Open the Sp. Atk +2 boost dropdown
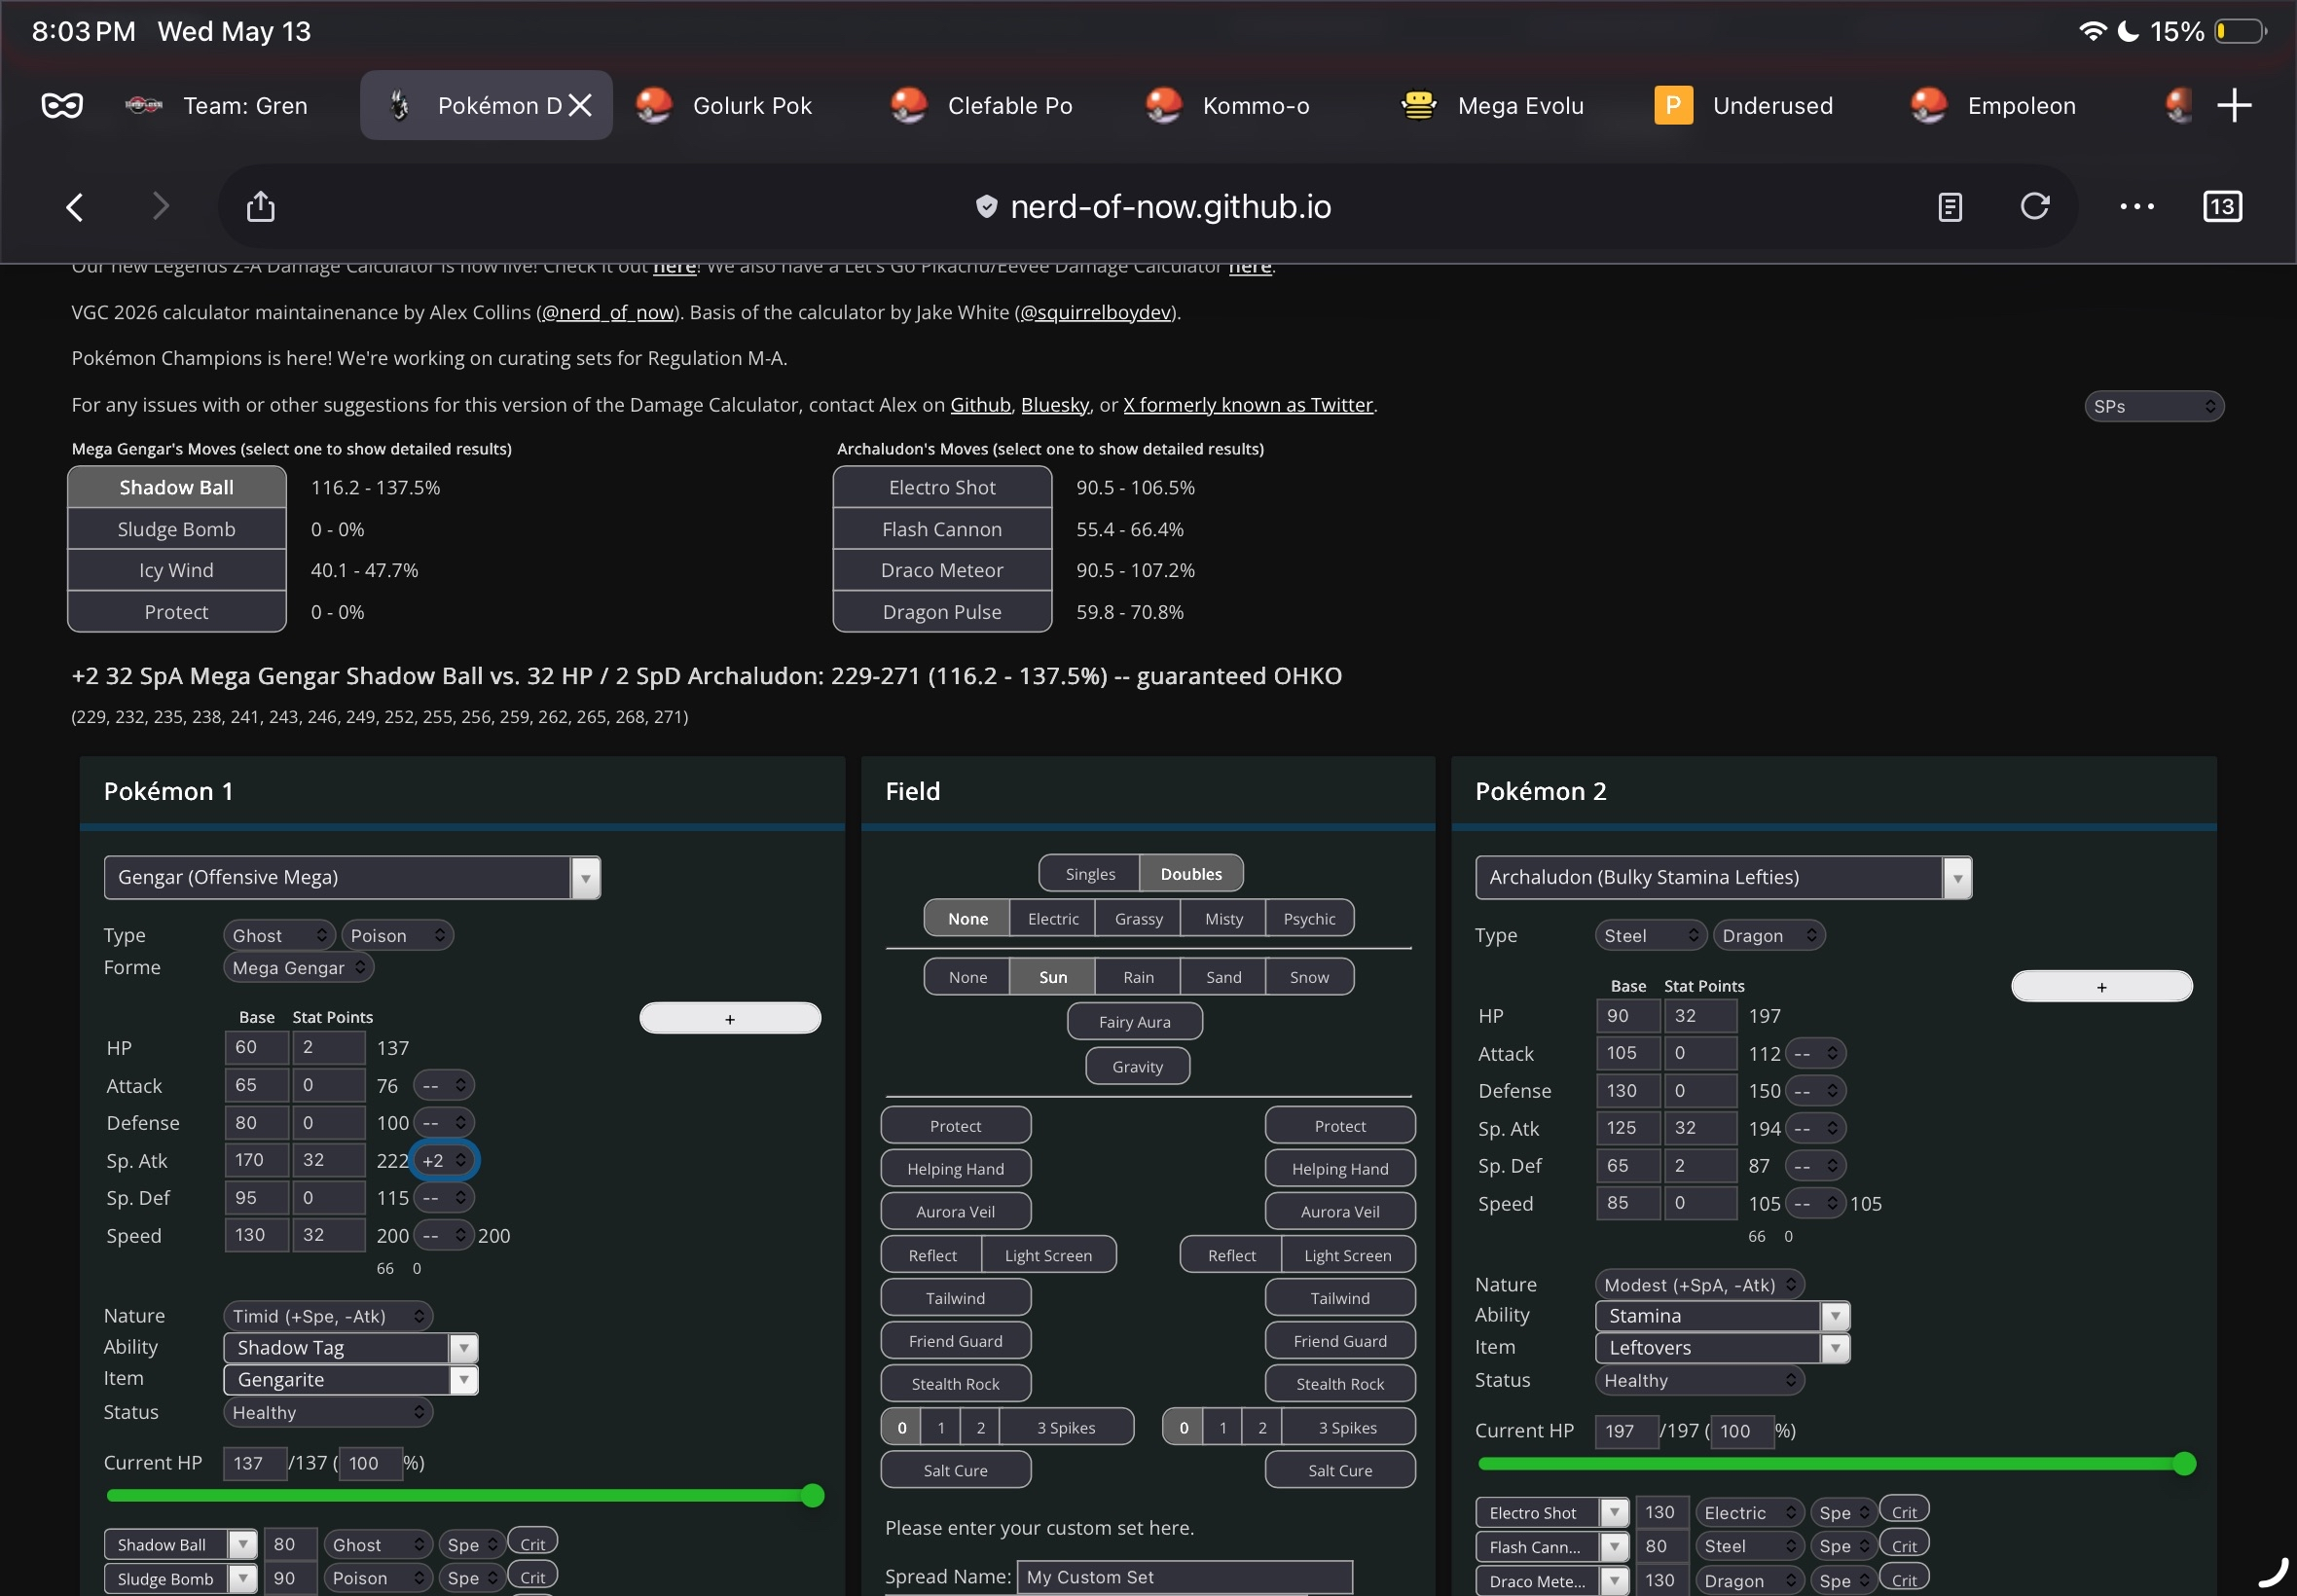Screen dimensions: 2297x1596 (x=445, y=1161)
